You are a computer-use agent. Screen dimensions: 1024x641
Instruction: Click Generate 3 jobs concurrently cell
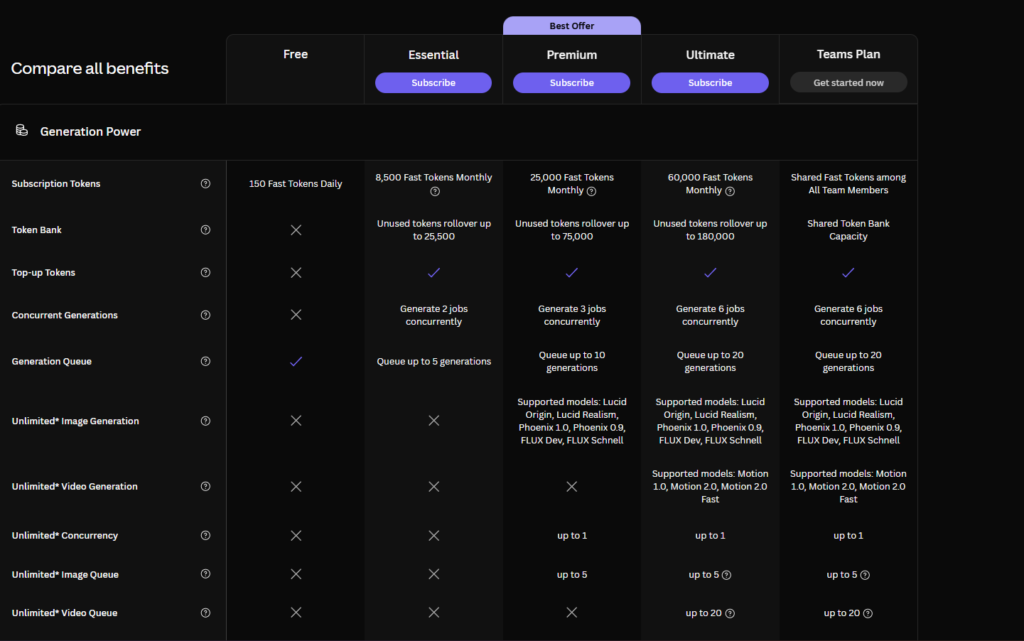[571, 315]
